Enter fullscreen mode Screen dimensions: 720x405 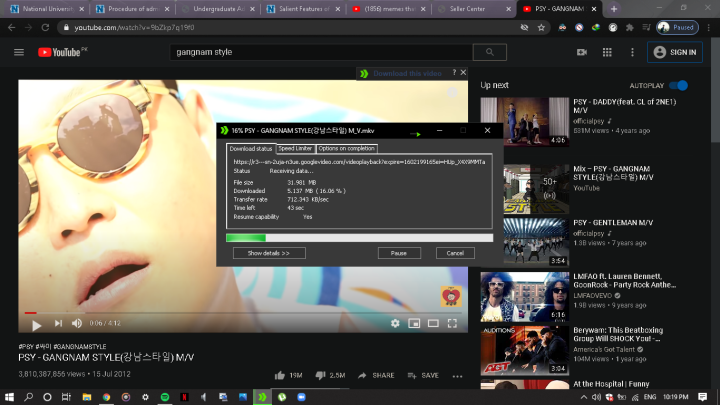pos(452,323)
